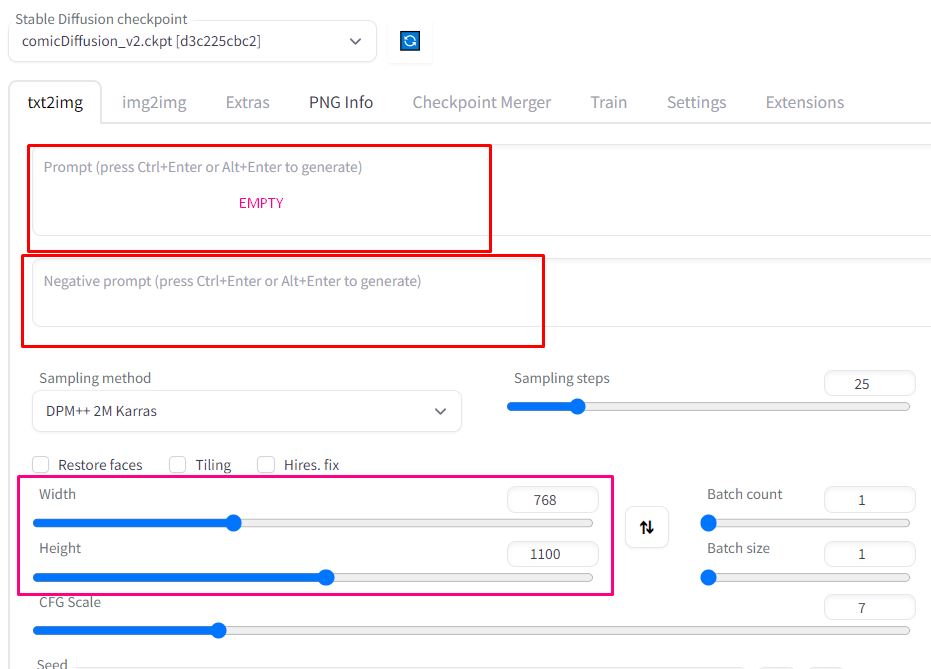Click into the Prompt text box
Viewport: 931px width, 669px height.
point(482,191)
